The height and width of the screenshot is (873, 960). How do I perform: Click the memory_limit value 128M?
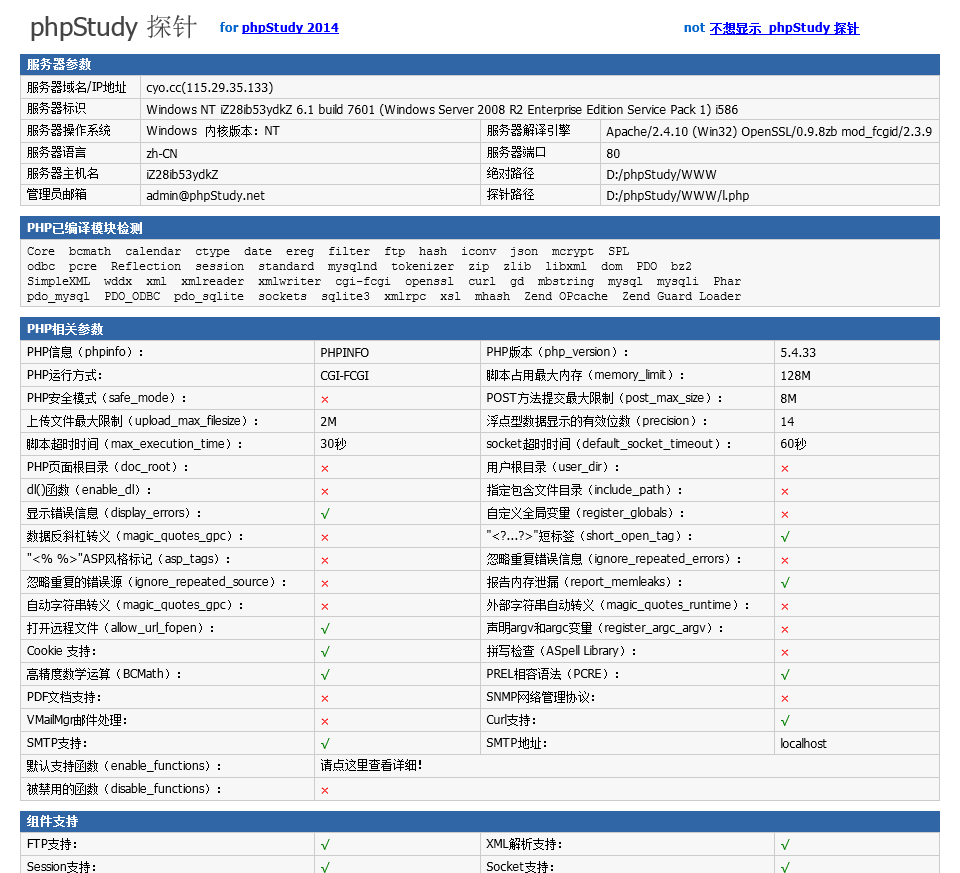pos(795,376)
